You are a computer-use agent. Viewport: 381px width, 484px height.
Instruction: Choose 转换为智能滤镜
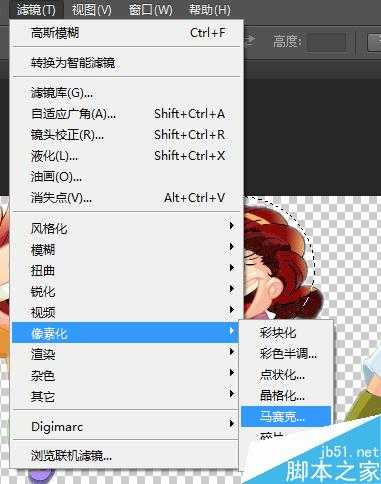(x=126, y=63)
